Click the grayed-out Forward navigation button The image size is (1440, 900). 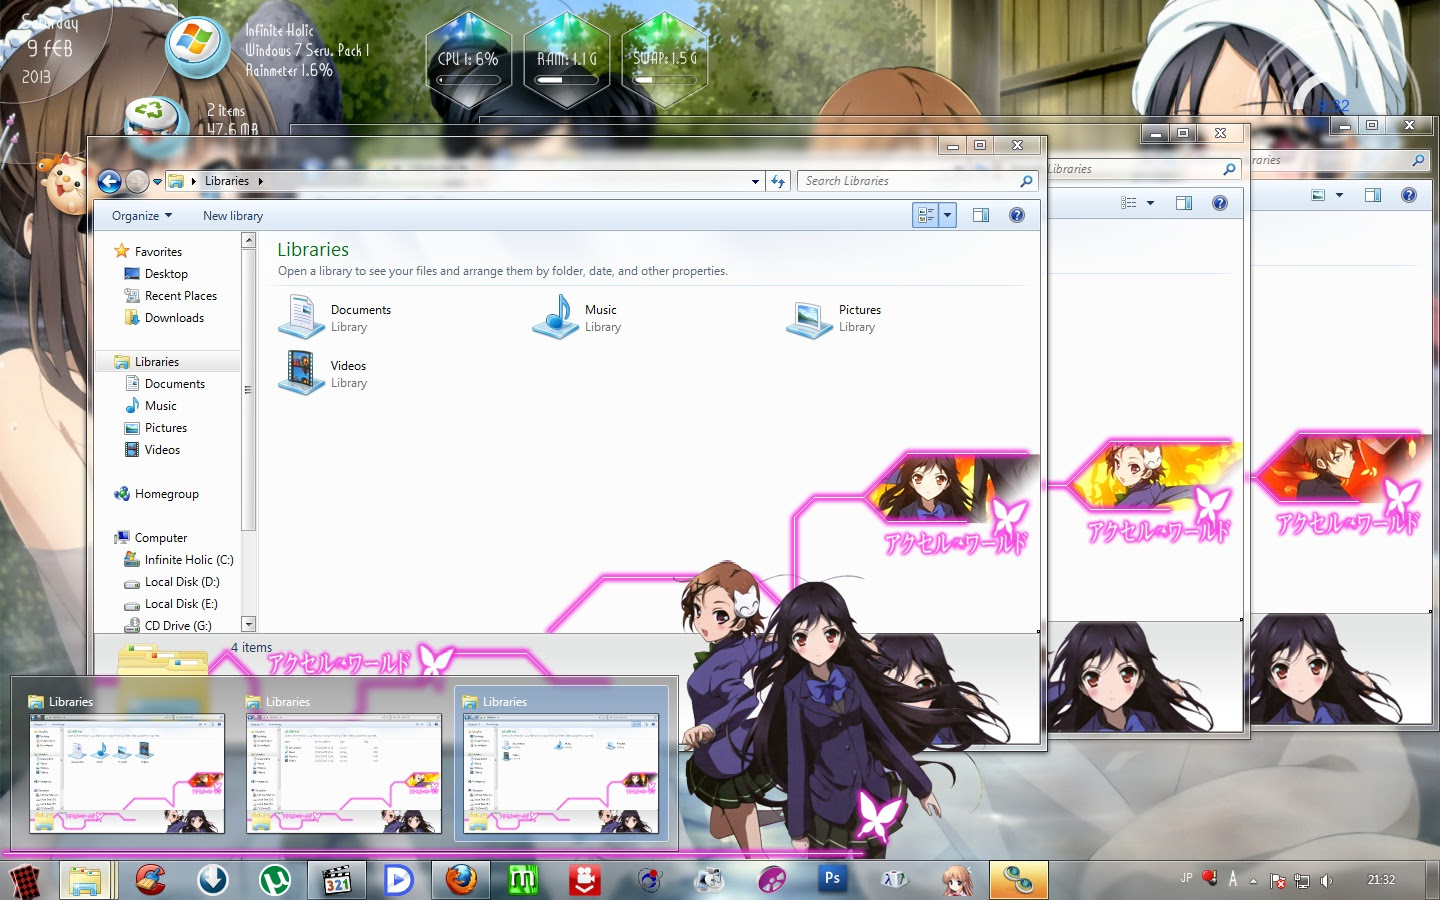tap(137, 181)
